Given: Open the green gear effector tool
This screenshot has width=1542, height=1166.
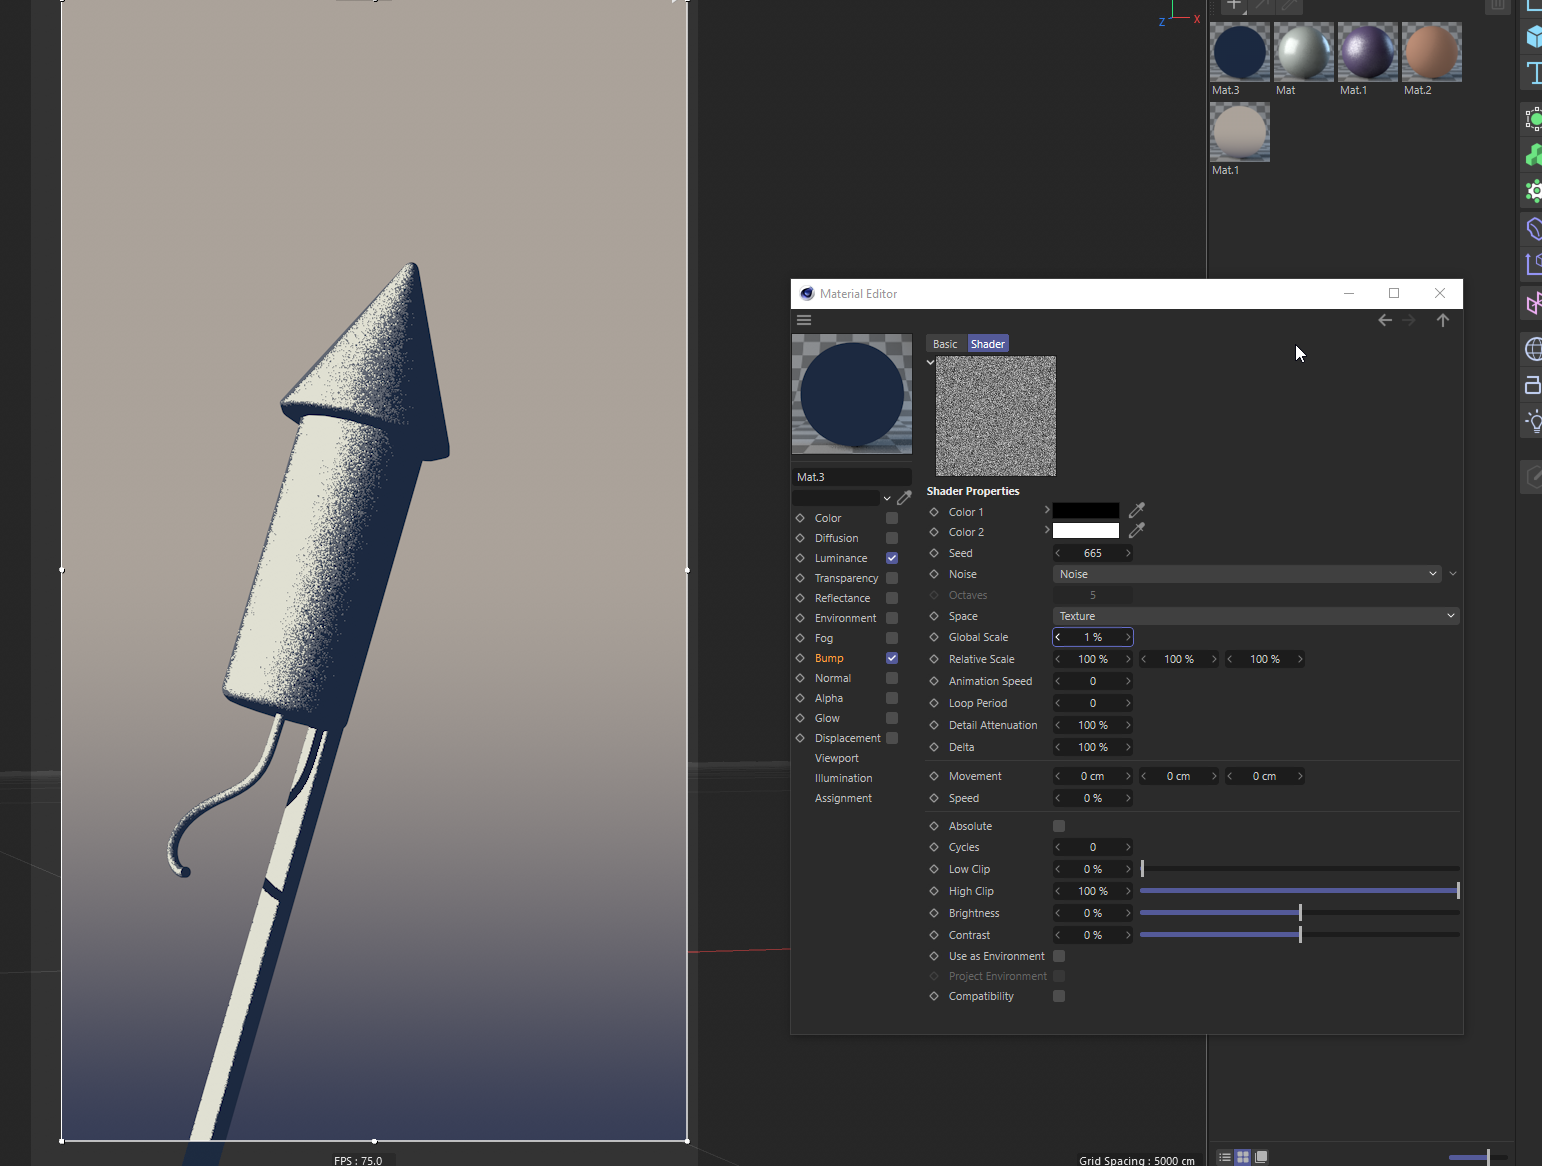Looking at the screenshot, I should (1533, 190).
